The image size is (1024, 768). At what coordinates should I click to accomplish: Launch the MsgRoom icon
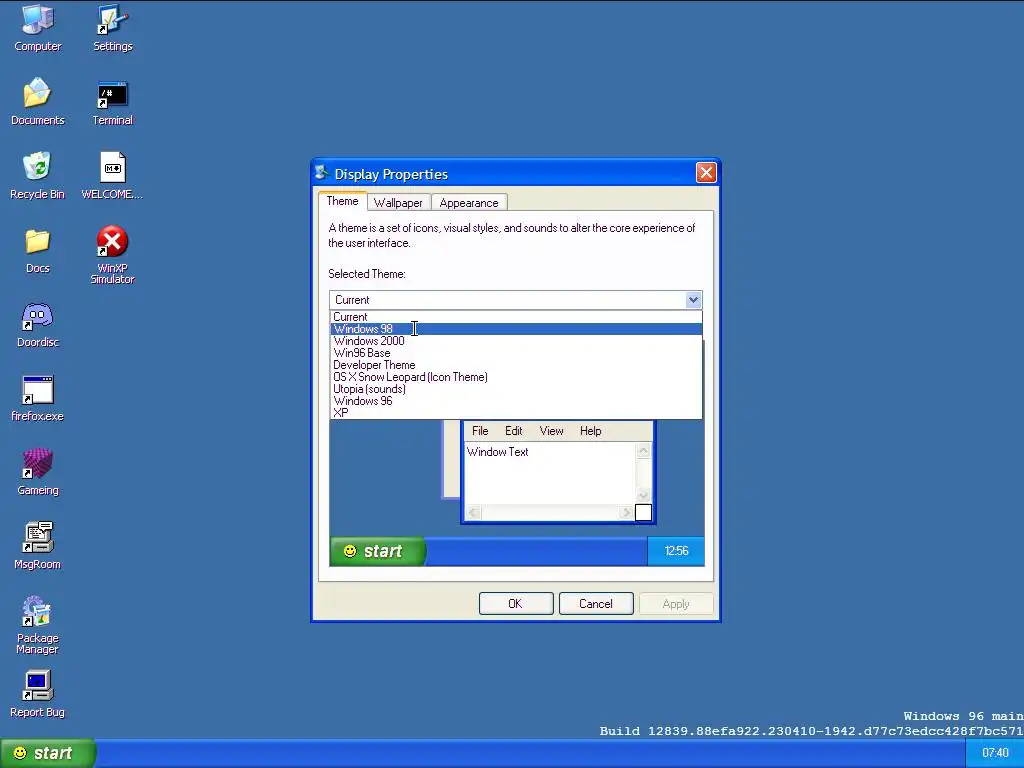pos(37,546)
